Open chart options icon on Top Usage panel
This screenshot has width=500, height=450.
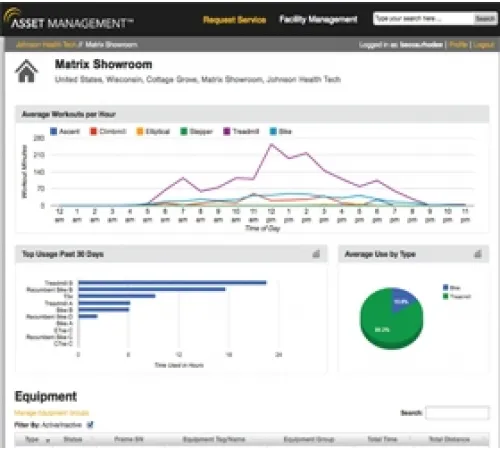click(x=316, y=254)
